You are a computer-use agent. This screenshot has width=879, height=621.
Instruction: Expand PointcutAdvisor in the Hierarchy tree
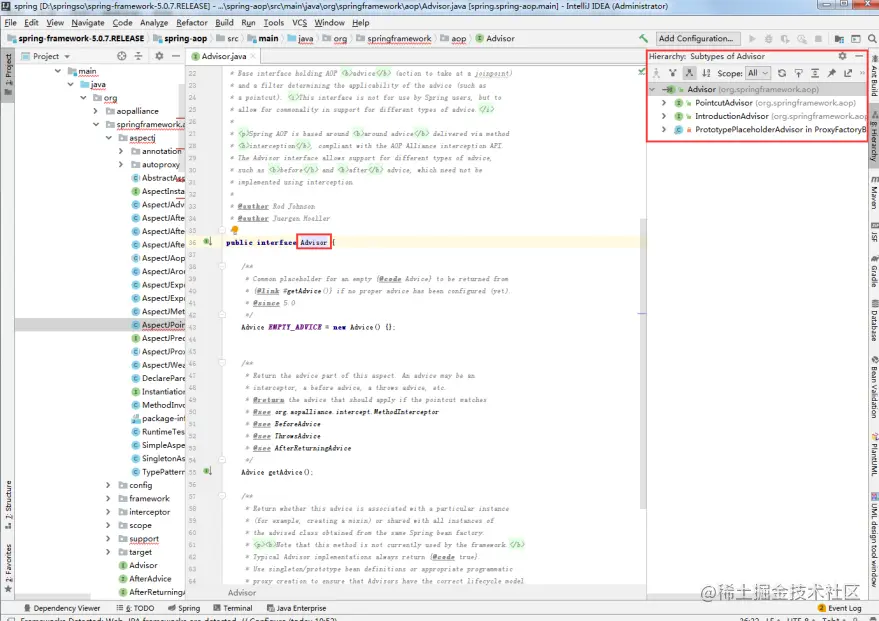point(664,103)
